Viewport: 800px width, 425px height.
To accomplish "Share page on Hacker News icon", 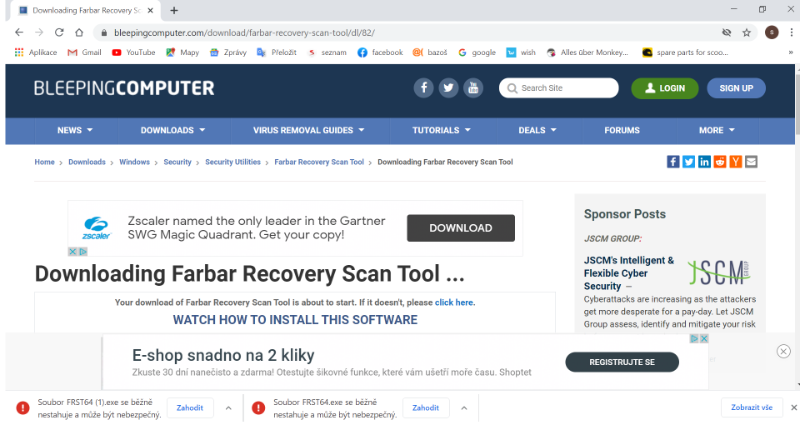I will [735, 162].
